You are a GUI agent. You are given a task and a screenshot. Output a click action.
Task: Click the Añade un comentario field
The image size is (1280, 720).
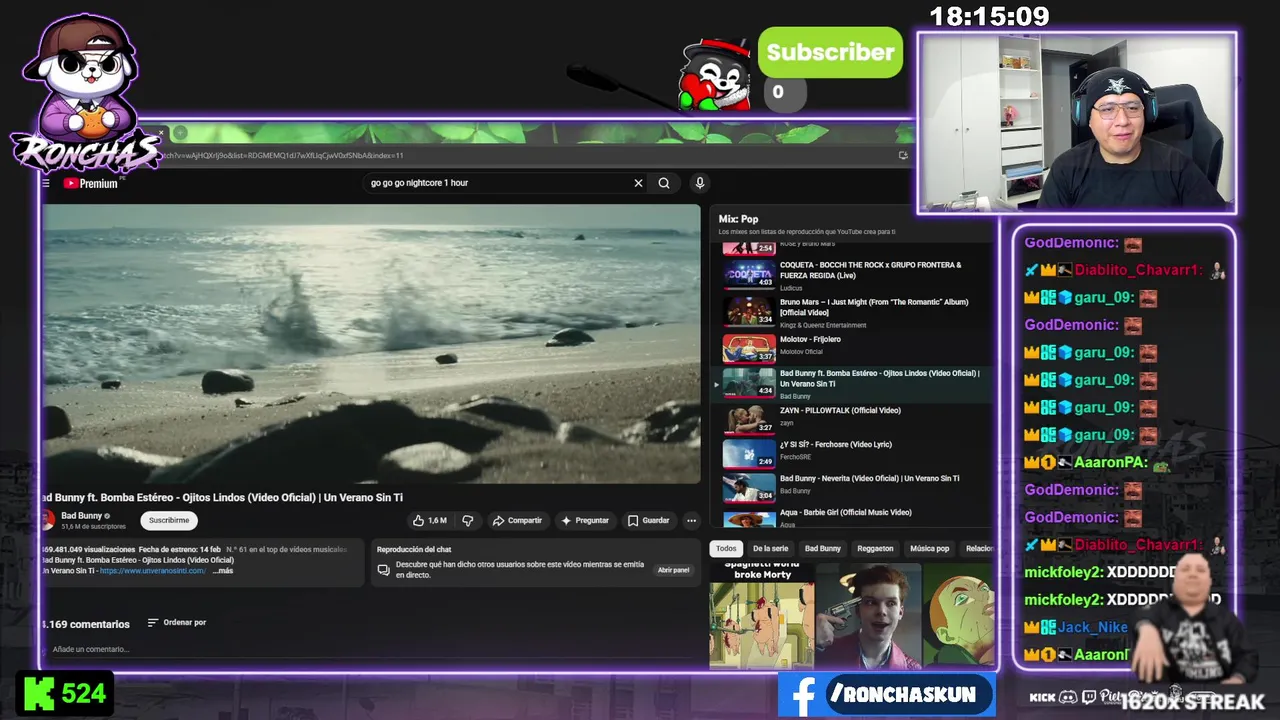point(370,649)
